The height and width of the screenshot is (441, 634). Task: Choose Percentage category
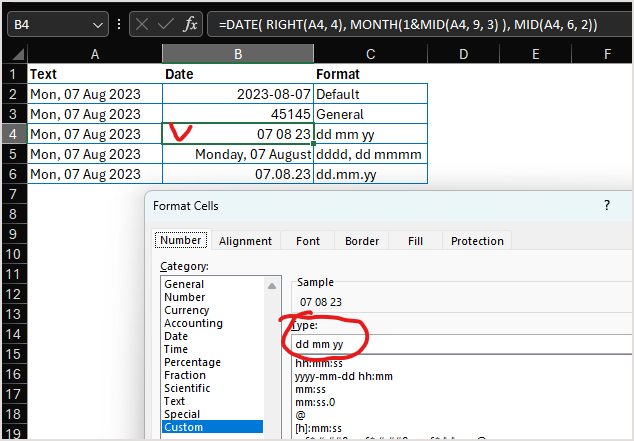coord(212,362)
